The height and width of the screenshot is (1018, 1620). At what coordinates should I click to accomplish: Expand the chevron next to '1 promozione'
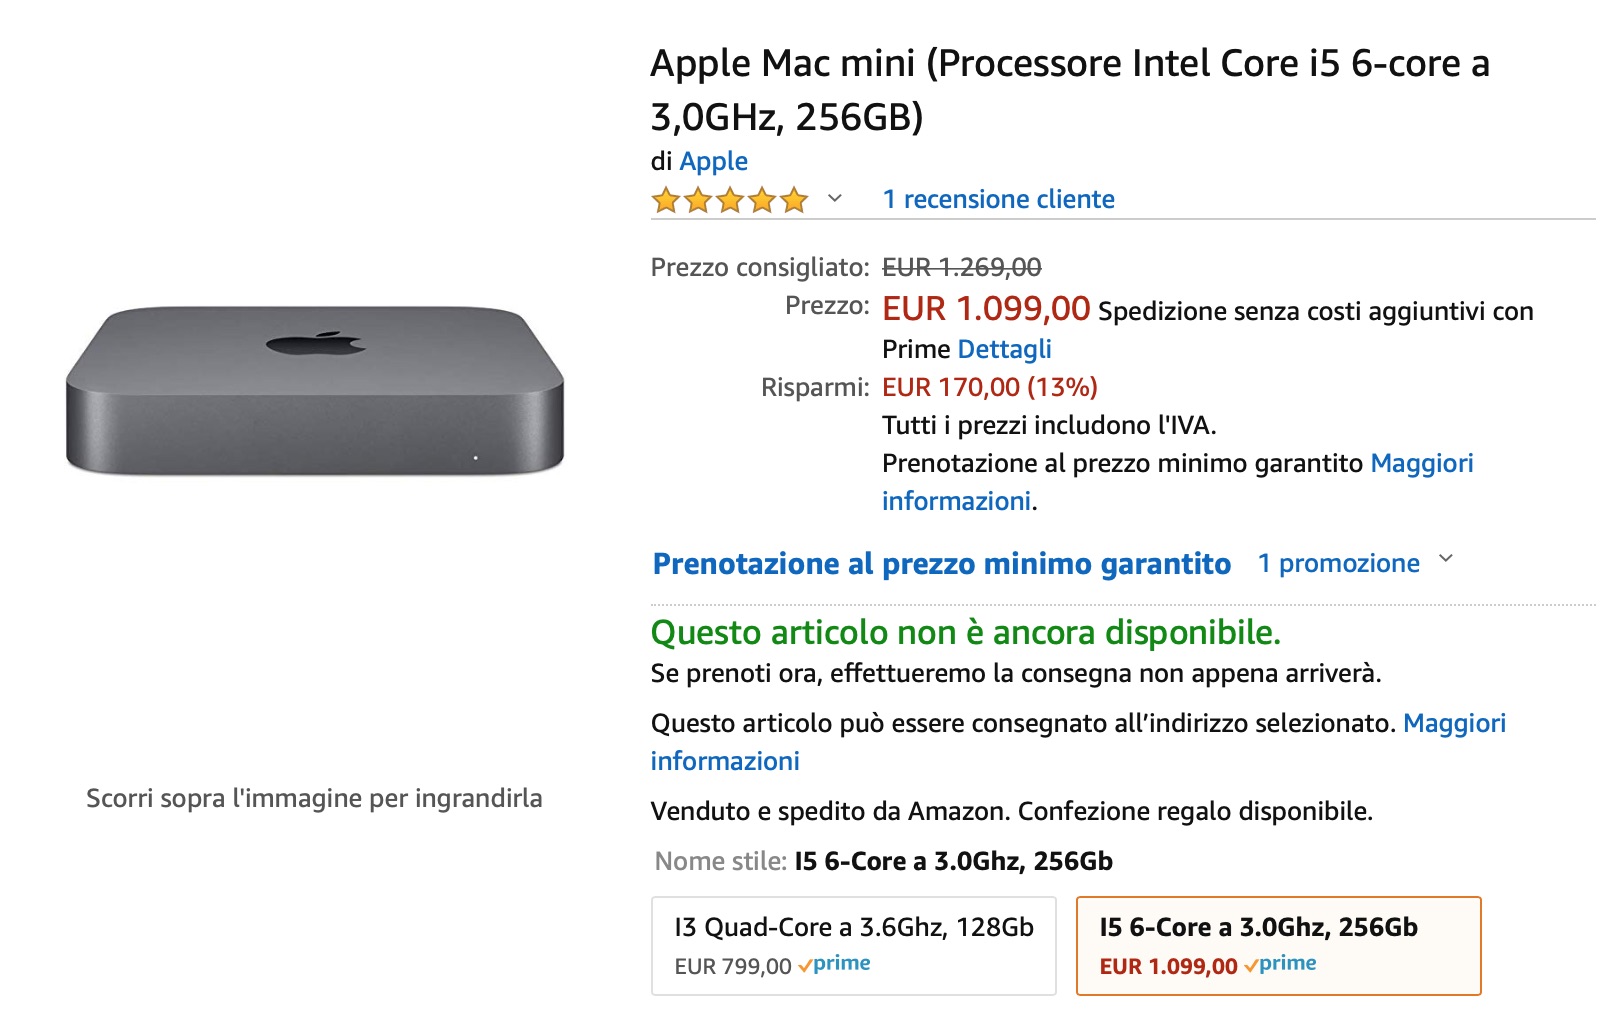1446,559
